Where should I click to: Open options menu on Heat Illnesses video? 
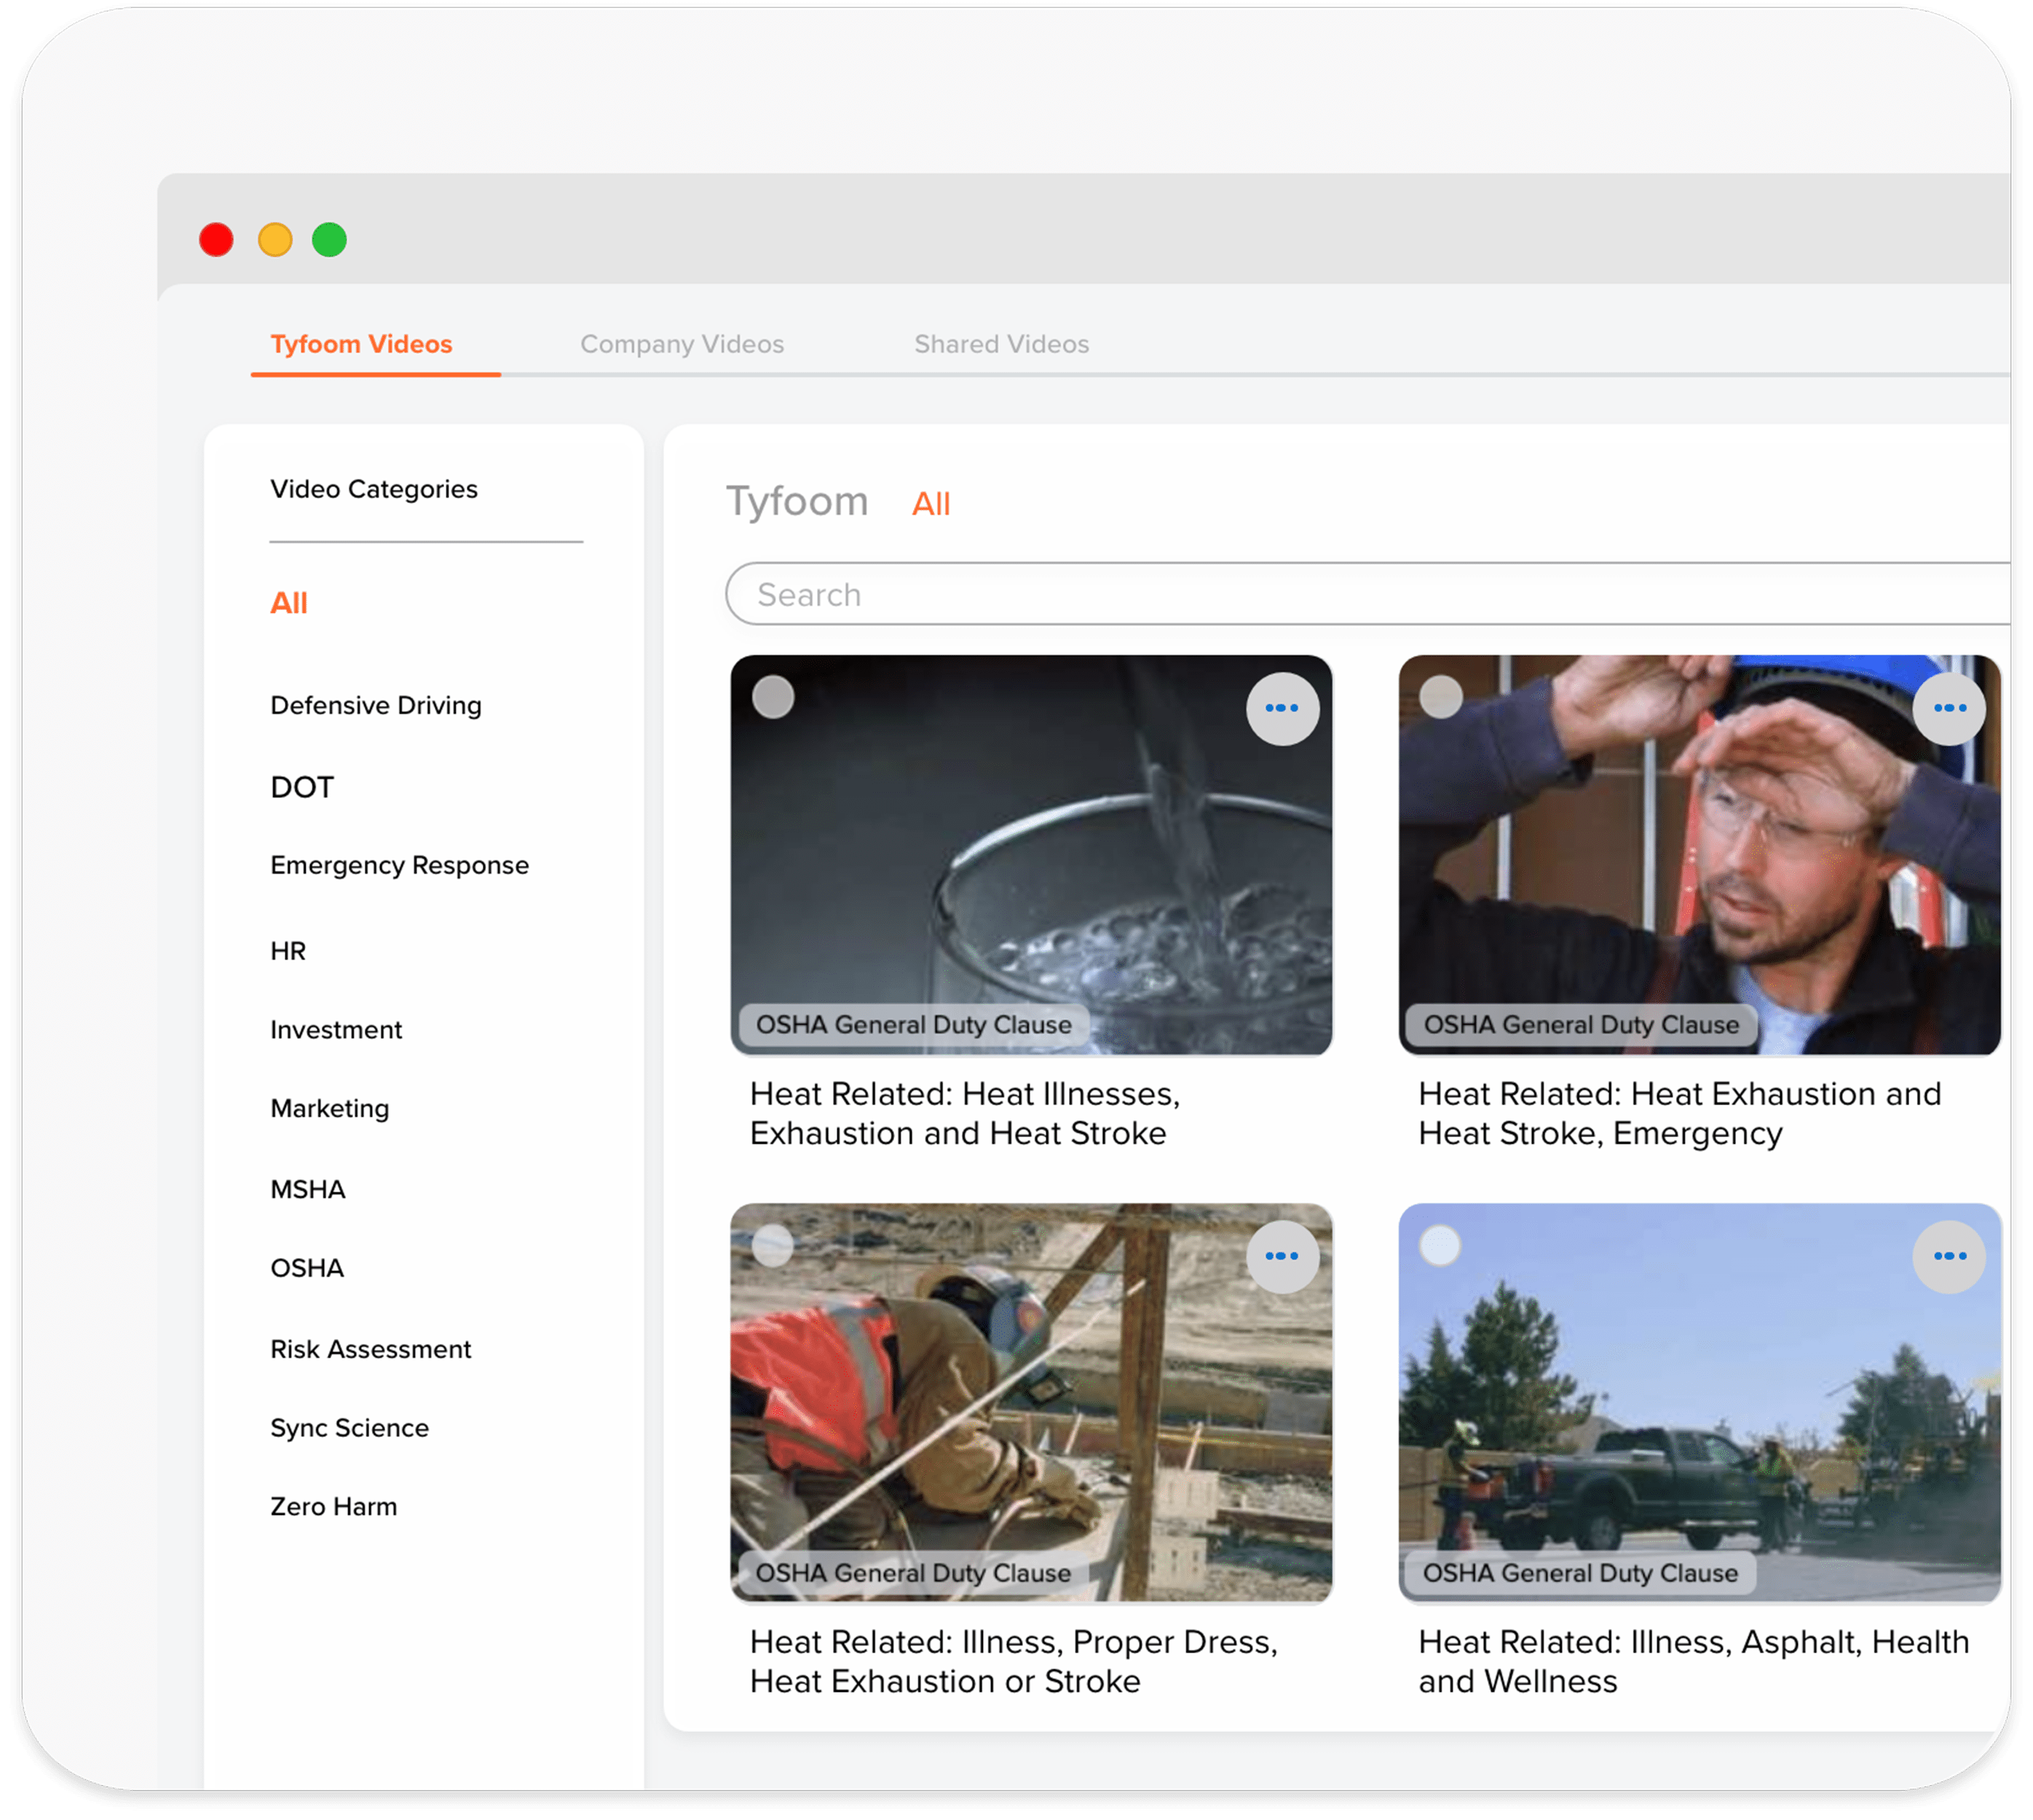pos(1282,708)
